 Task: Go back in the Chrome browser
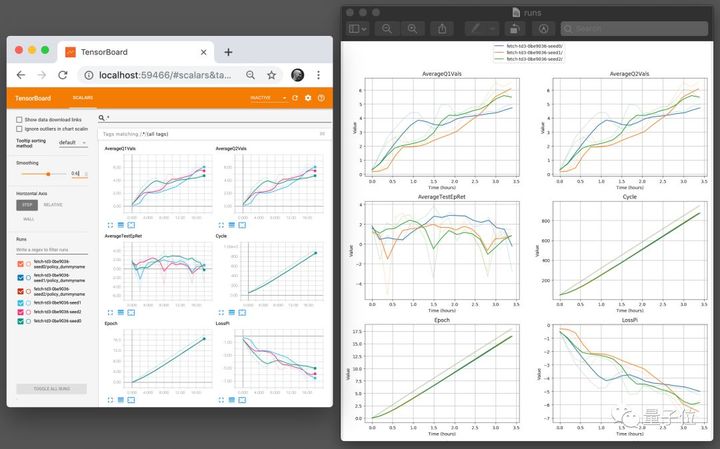[x=21, y=75]
